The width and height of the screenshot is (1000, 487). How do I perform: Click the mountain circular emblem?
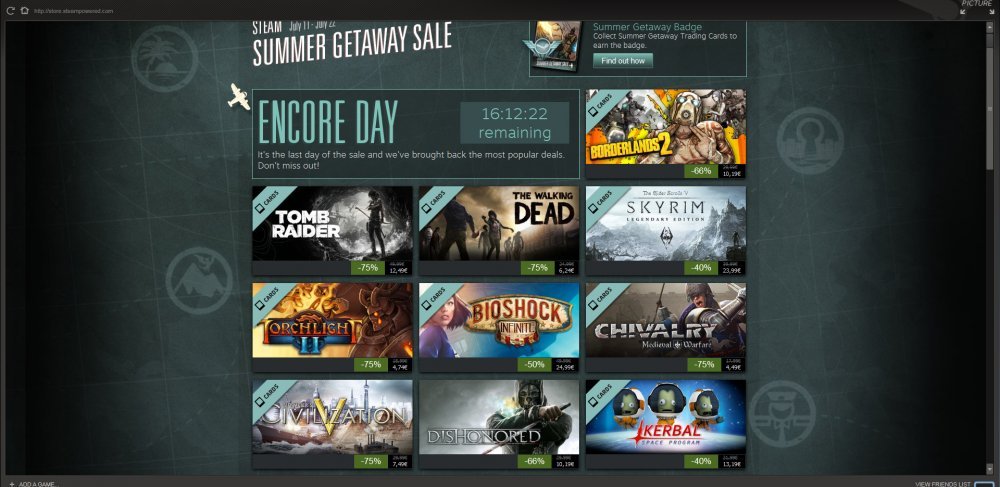click(x=199, y=280)
